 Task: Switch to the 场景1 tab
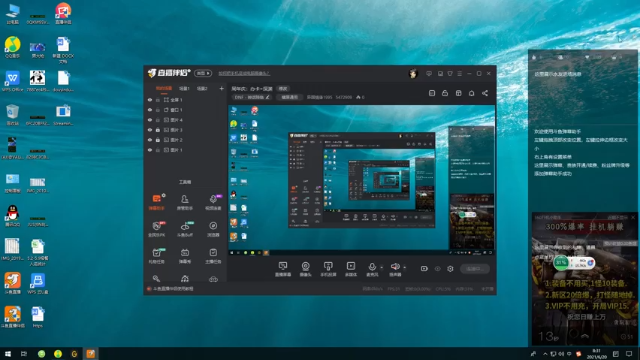[x=184, y=89]
